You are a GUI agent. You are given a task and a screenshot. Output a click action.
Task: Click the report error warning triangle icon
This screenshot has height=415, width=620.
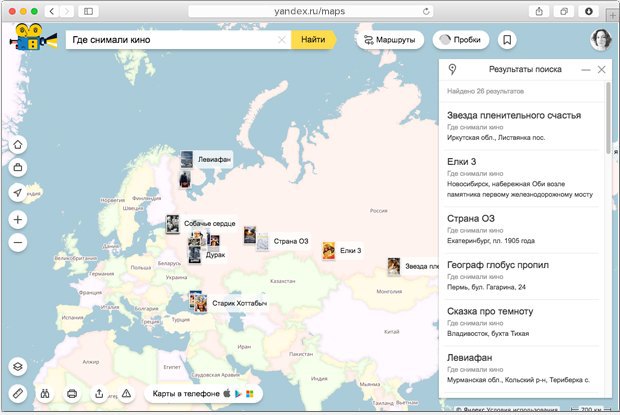click(126, 394)
